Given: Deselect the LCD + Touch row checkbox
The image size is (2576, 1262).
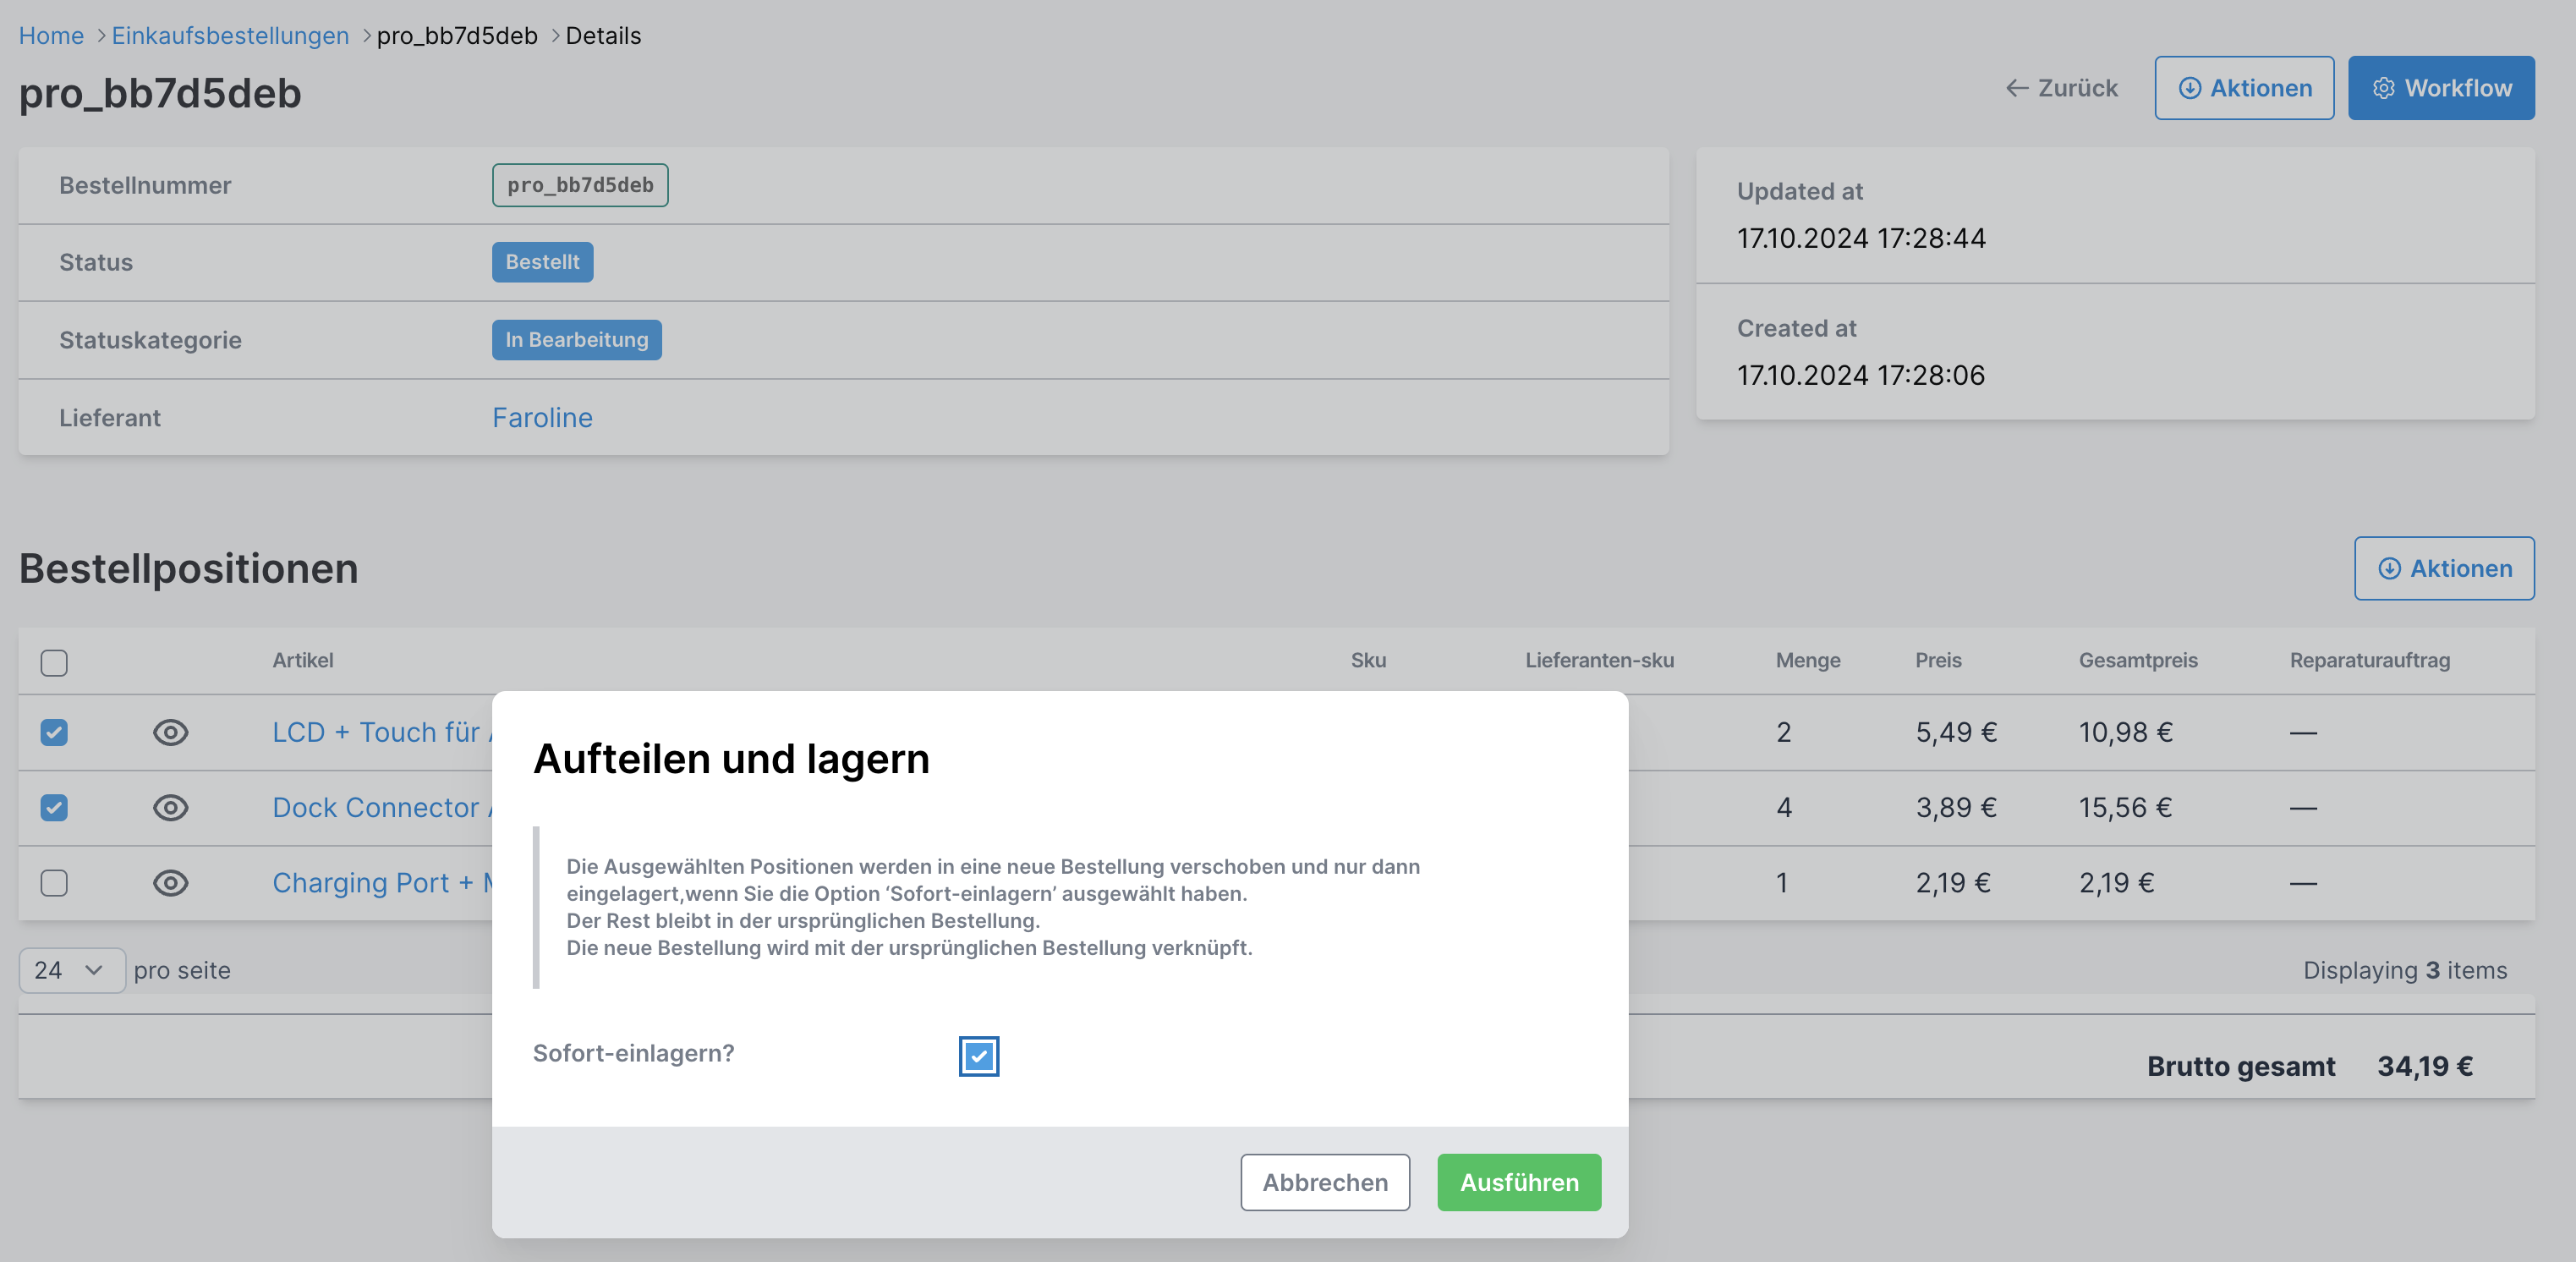Looking at the screenshot, I should pyautogui.click(x=54, y=732).
